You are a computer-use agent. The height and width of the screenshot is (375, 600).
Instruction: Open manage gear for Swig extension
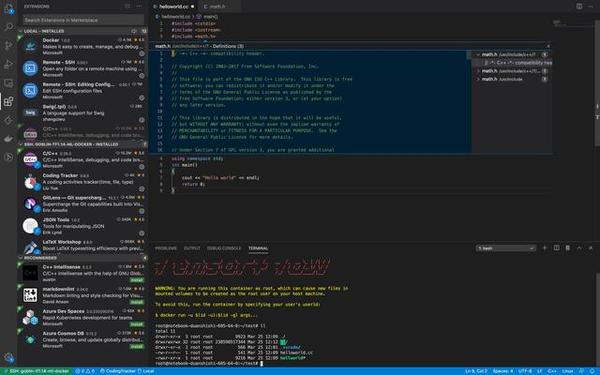pyautogui.click(x=142, y=120)
